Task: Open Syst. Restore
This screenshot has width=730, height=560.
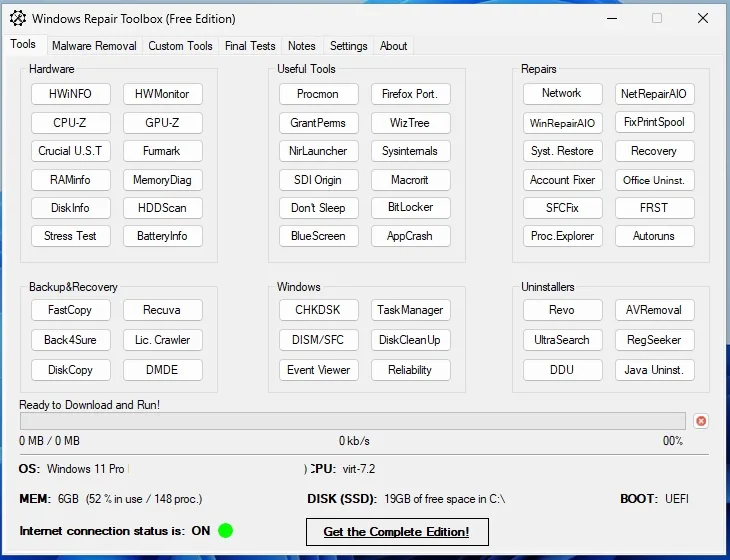Action: coord(563,151)
